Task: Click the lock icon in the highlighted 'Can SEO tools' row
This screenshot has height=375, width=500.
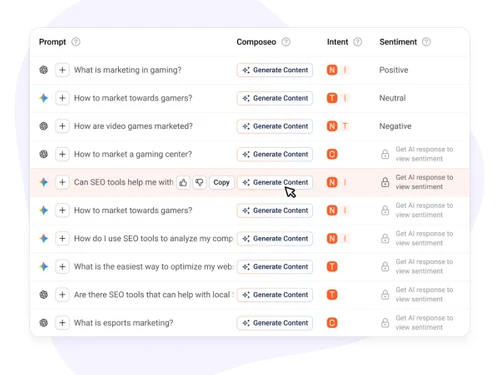Action: point(385,182)
